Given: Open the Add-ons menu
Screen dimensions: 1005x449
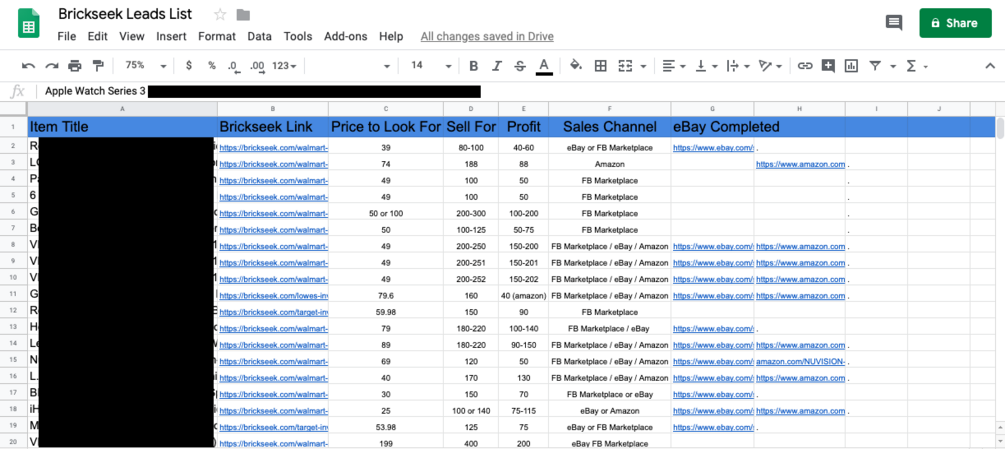Looking at the screenshot, I should point(345,37).
